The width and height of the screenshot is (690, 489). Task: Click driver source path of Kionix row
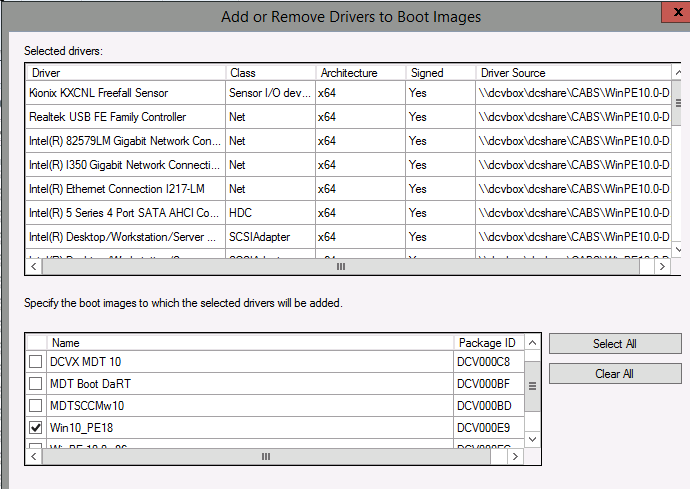(574, 93)
